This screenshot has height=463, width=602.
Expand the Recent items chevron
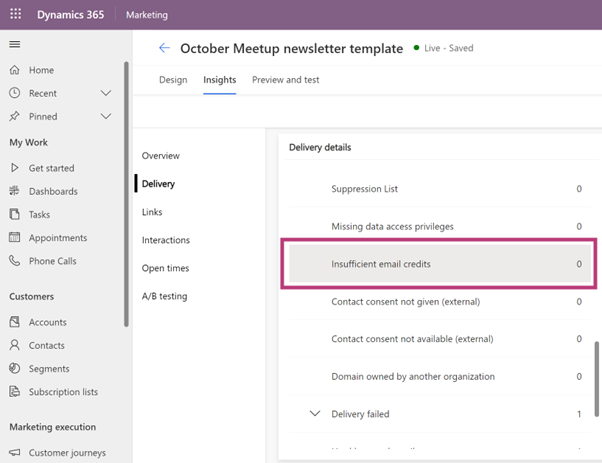point(106,93)
